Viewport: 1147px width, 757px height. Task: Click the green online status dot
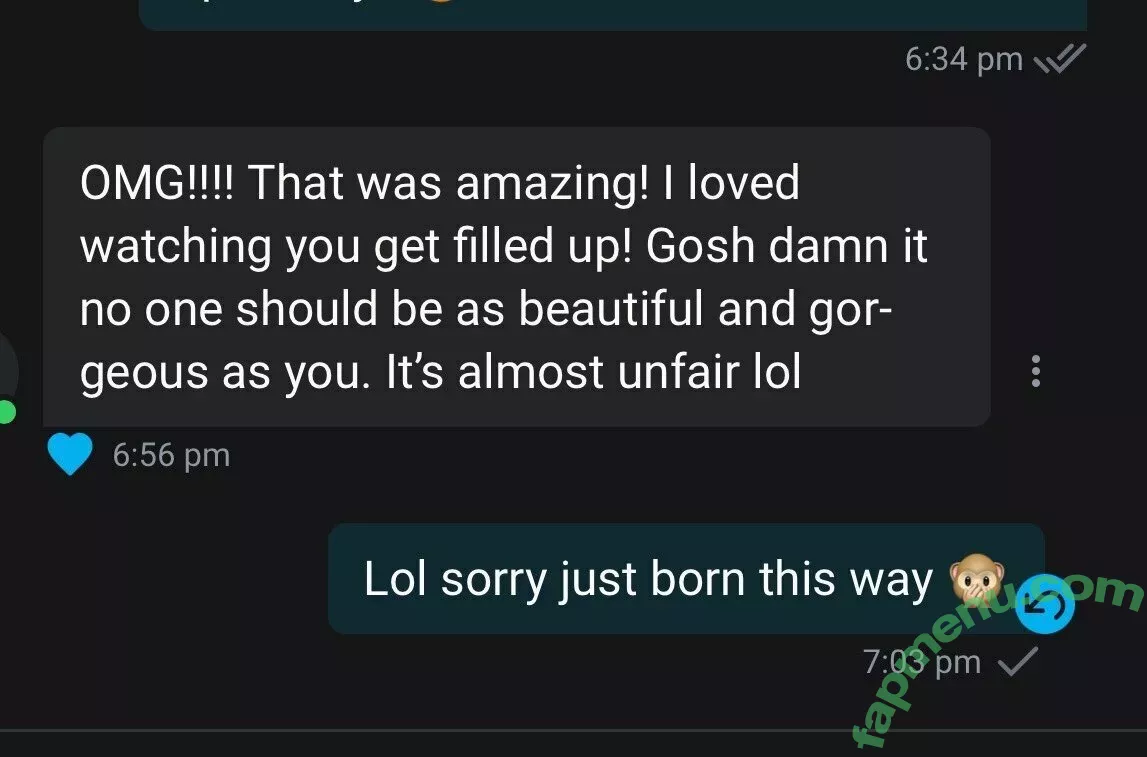[x=6, y=412]
